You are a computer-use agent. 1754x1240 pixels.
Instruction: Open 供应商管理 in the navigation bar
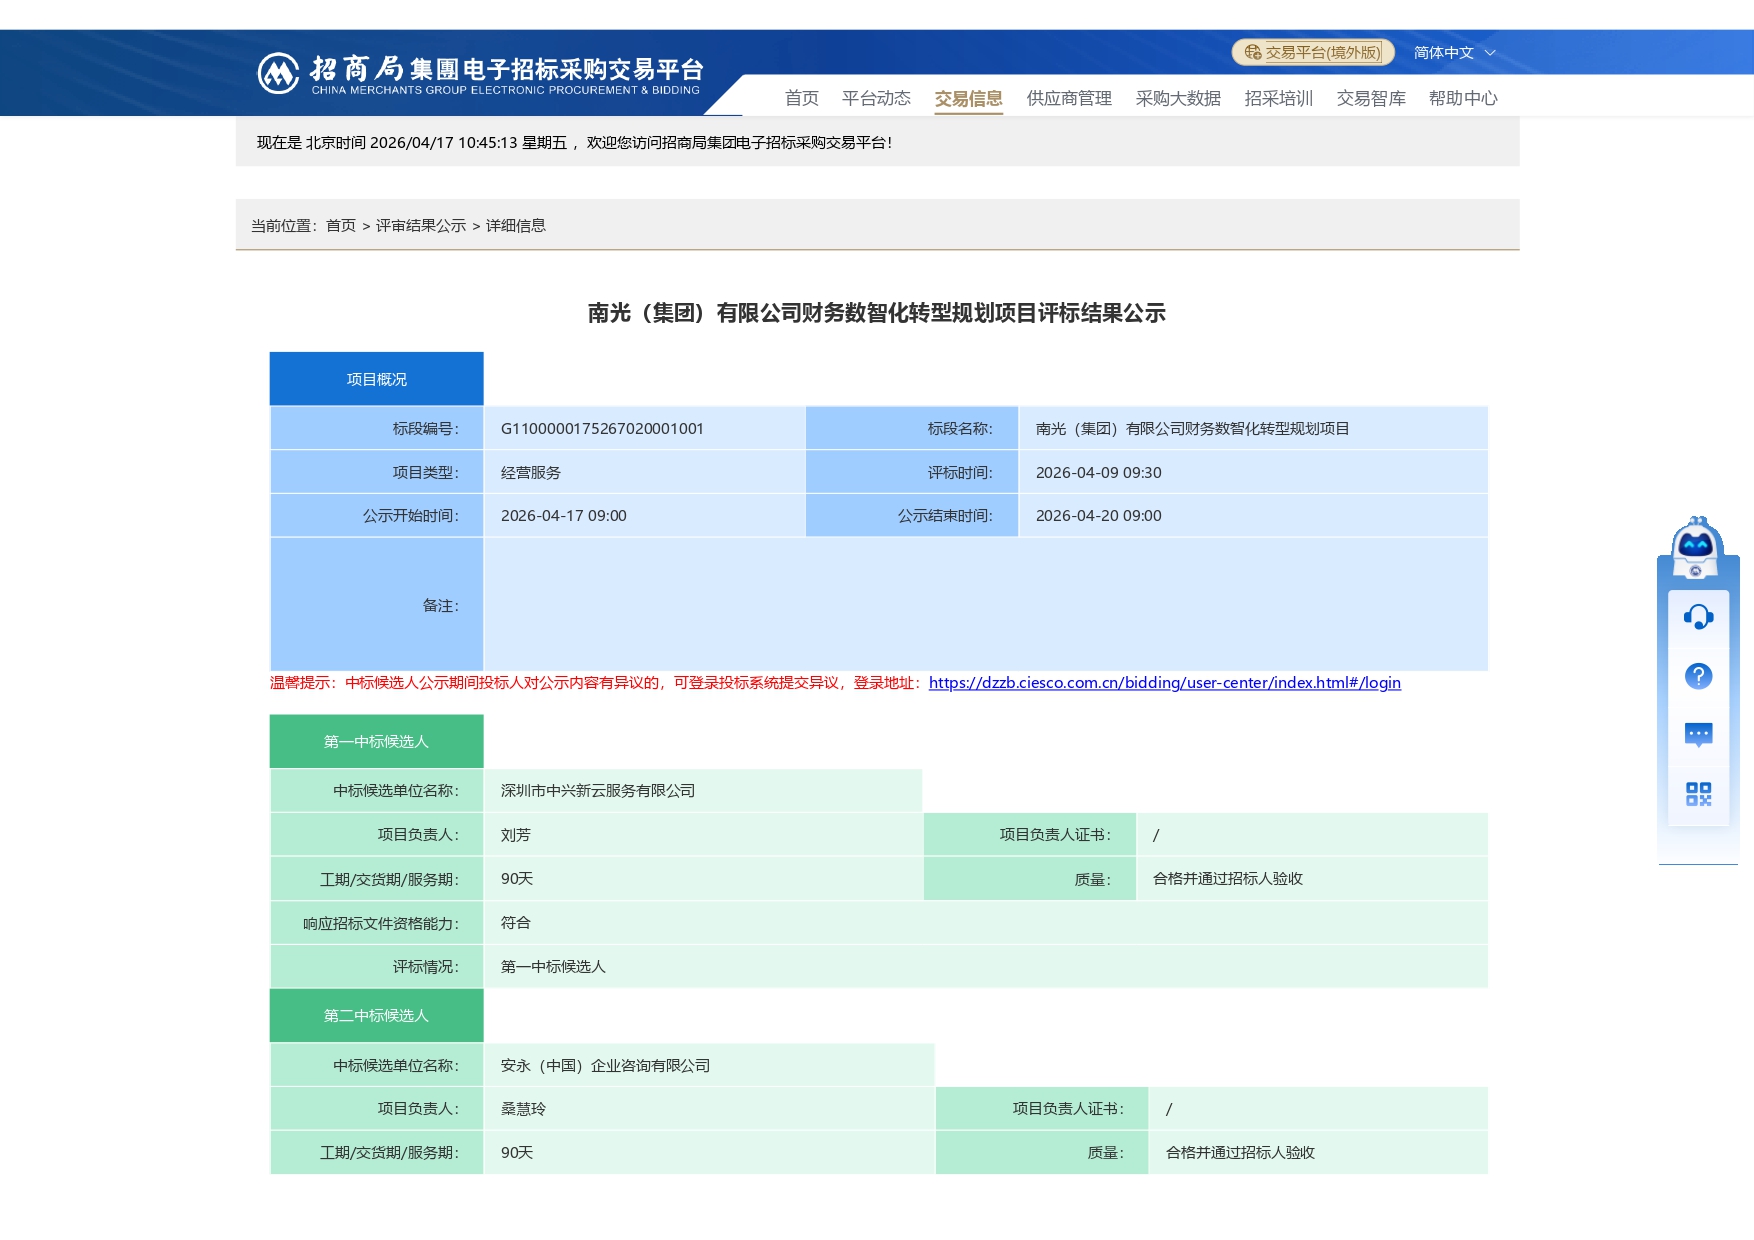[x=1069, y=98]
